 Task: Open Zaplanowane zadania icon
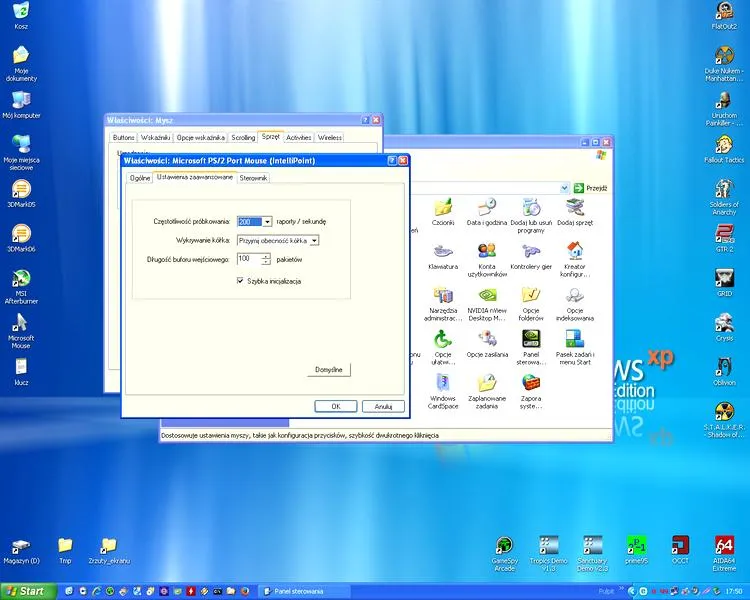[x=486, y=391]
